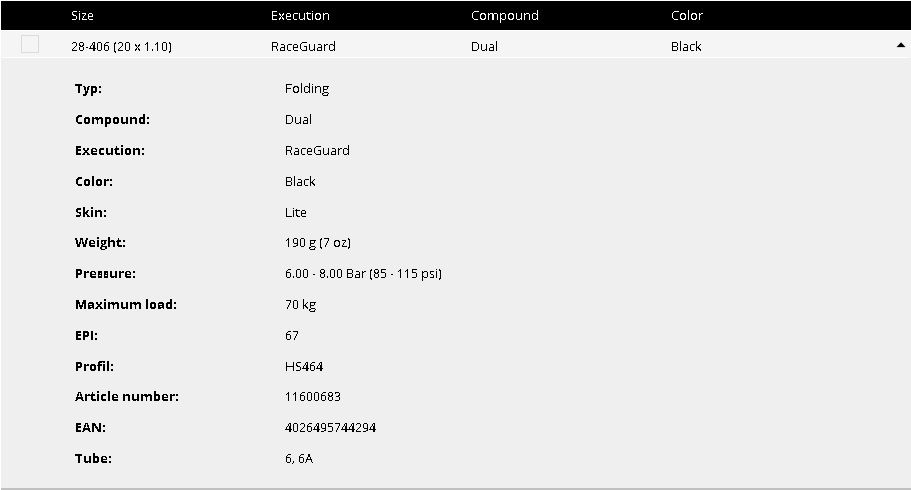Click RaceGuard in the table row
The width and height of the screenshot is (911, 490).
tap(303, 47)
